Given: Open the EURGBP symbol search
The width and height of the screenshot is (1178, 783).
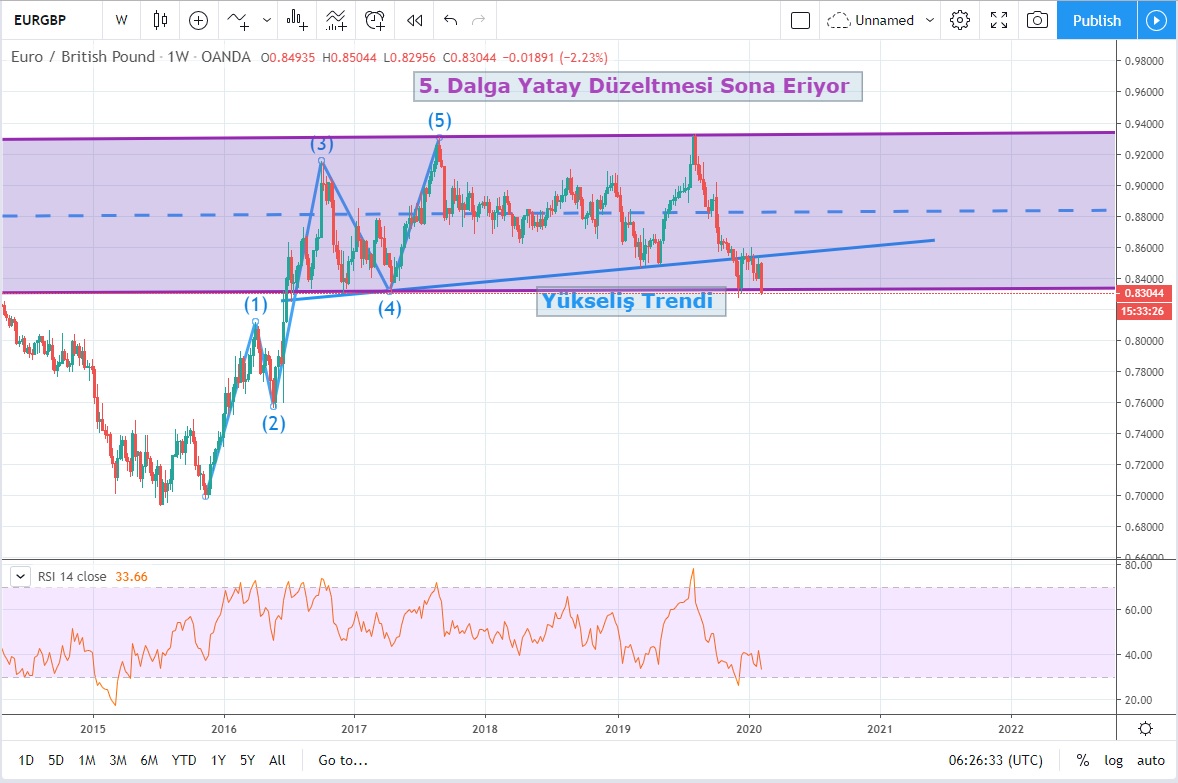Looking at the screenshot, I should [x=40, y=20].
